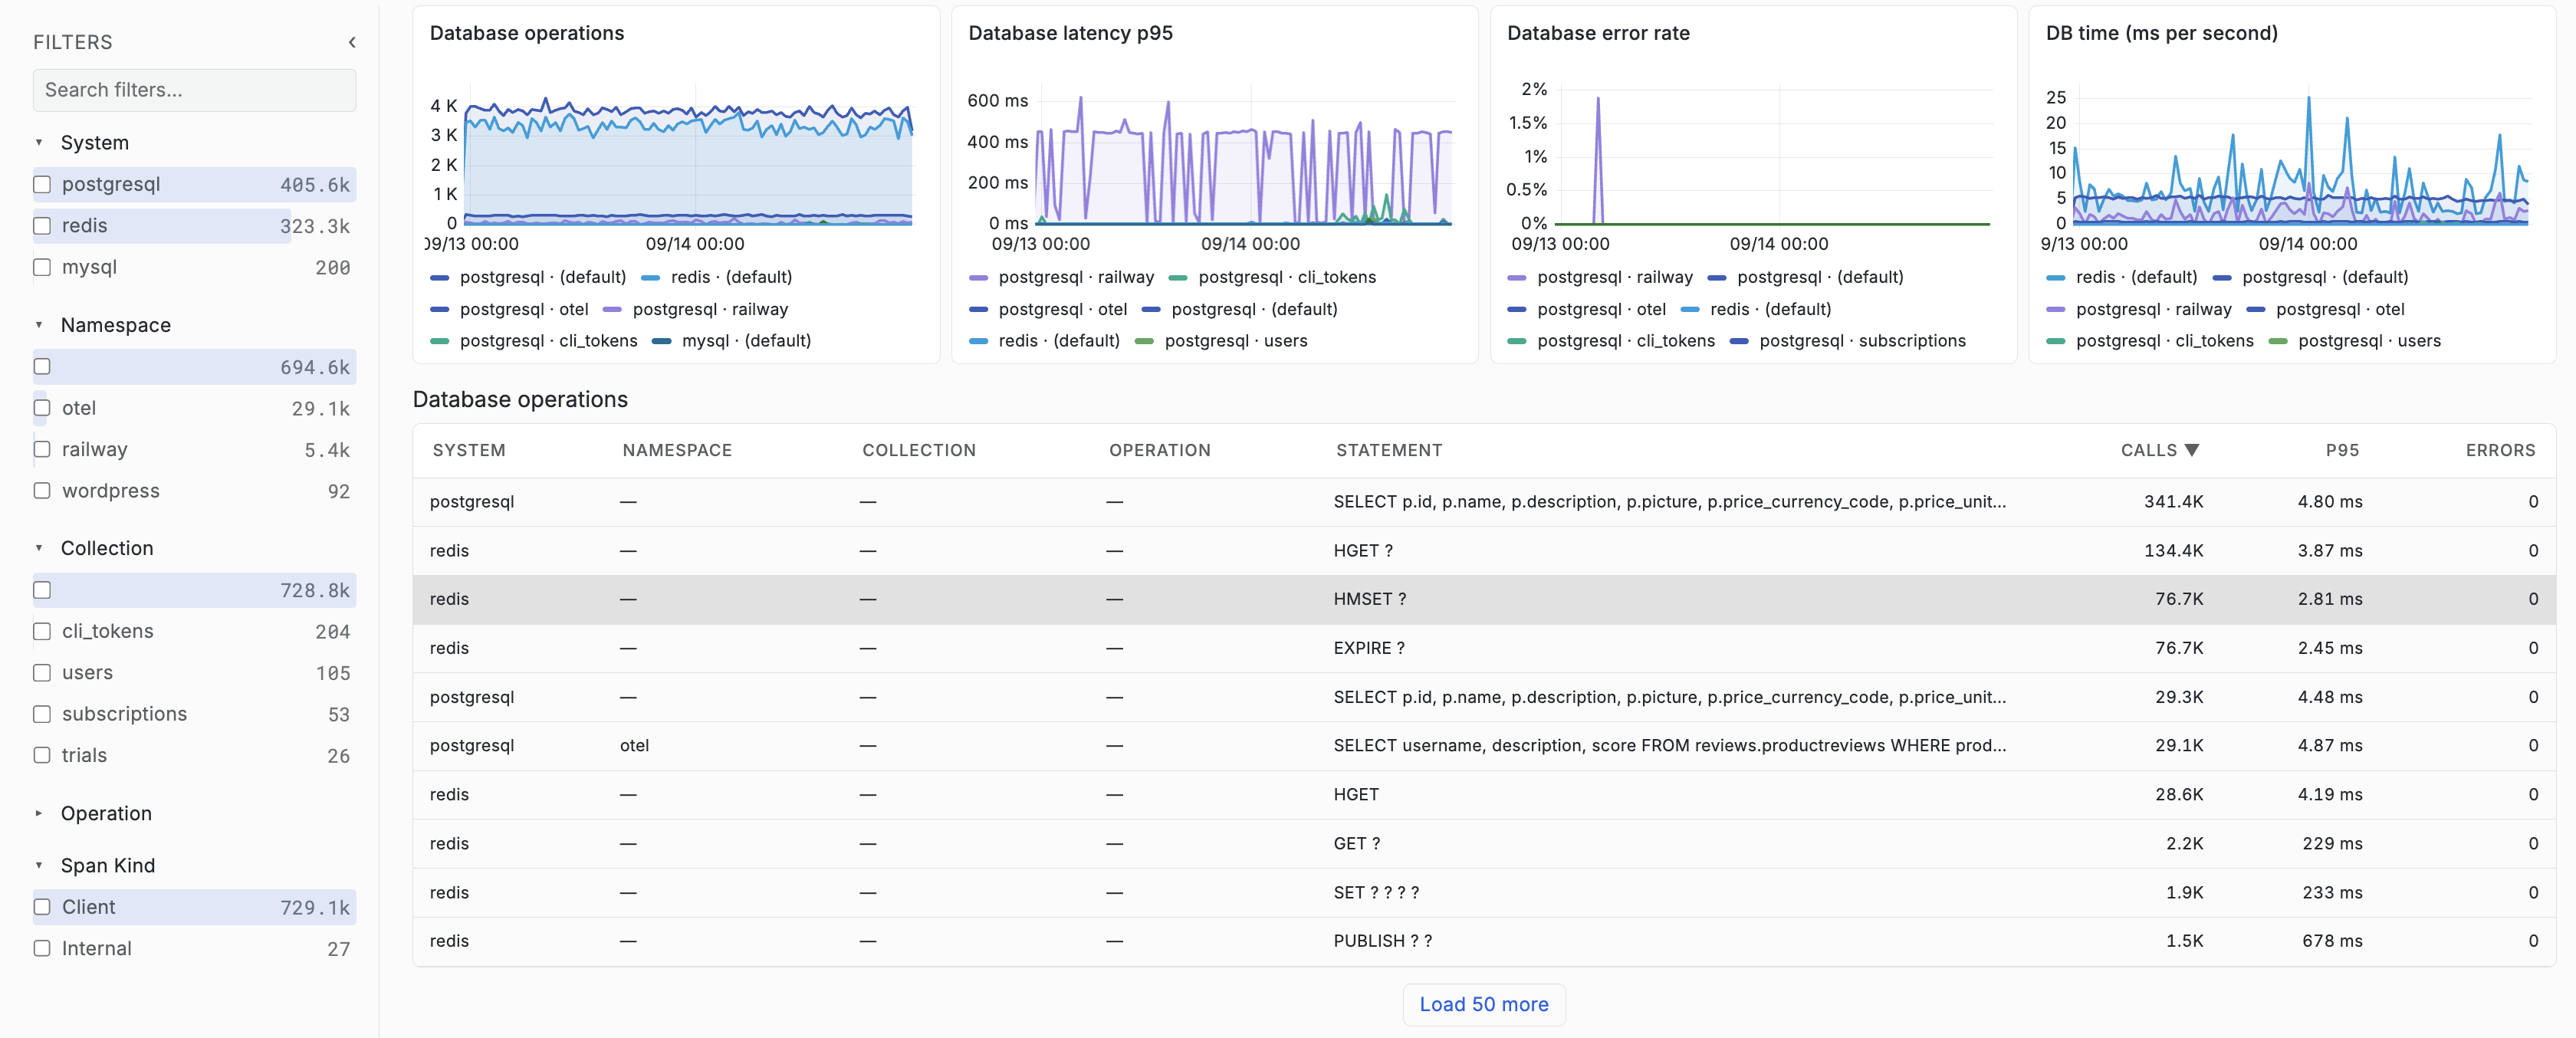
Task: Sort table by SYSTEM column header
Action: (x=469, y=450)
